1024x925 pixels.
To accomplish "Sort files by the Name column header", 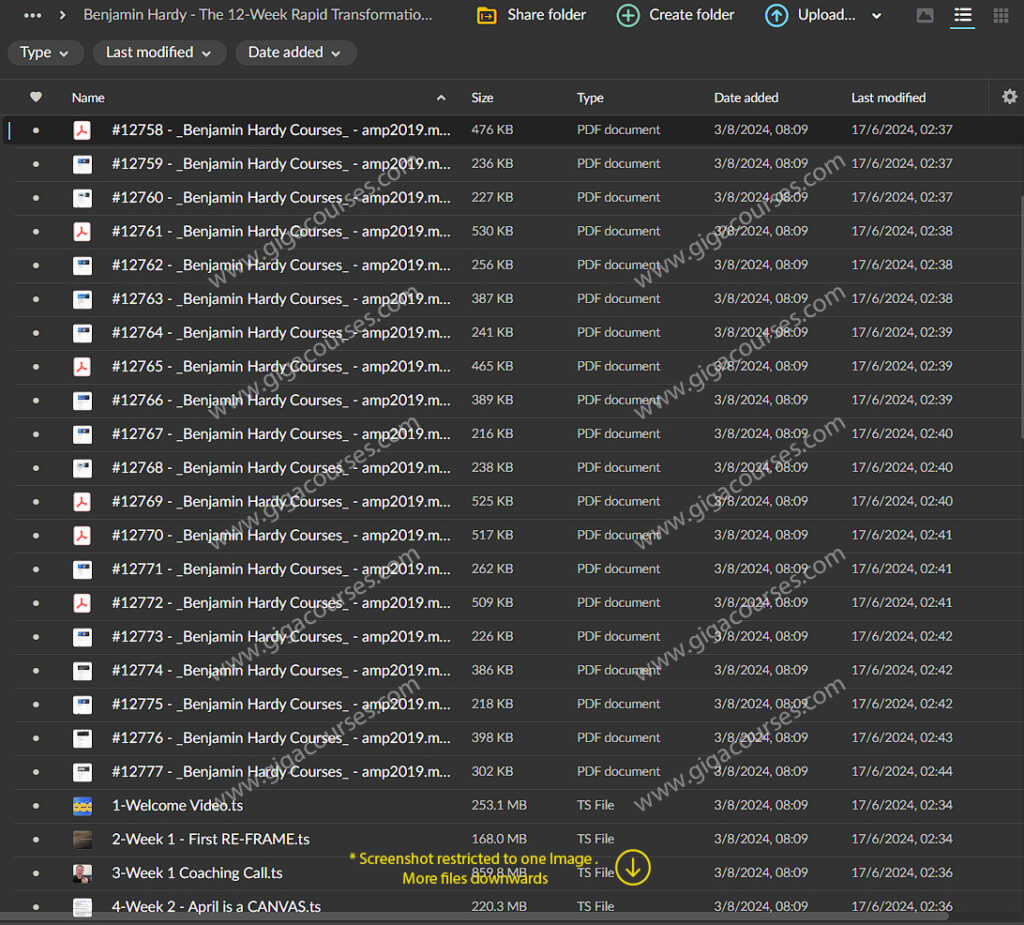I will point(88,98).
